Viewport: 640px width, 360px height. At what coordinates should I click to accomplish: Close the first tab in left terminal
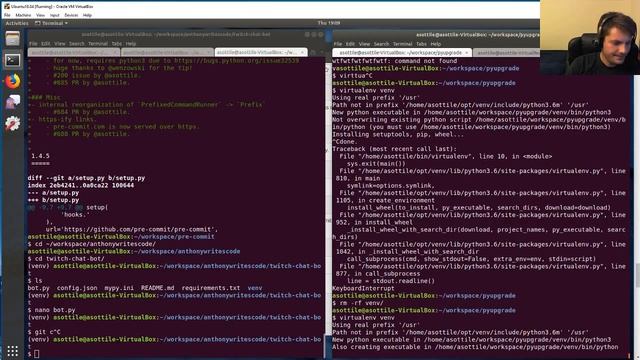(116, 52)
